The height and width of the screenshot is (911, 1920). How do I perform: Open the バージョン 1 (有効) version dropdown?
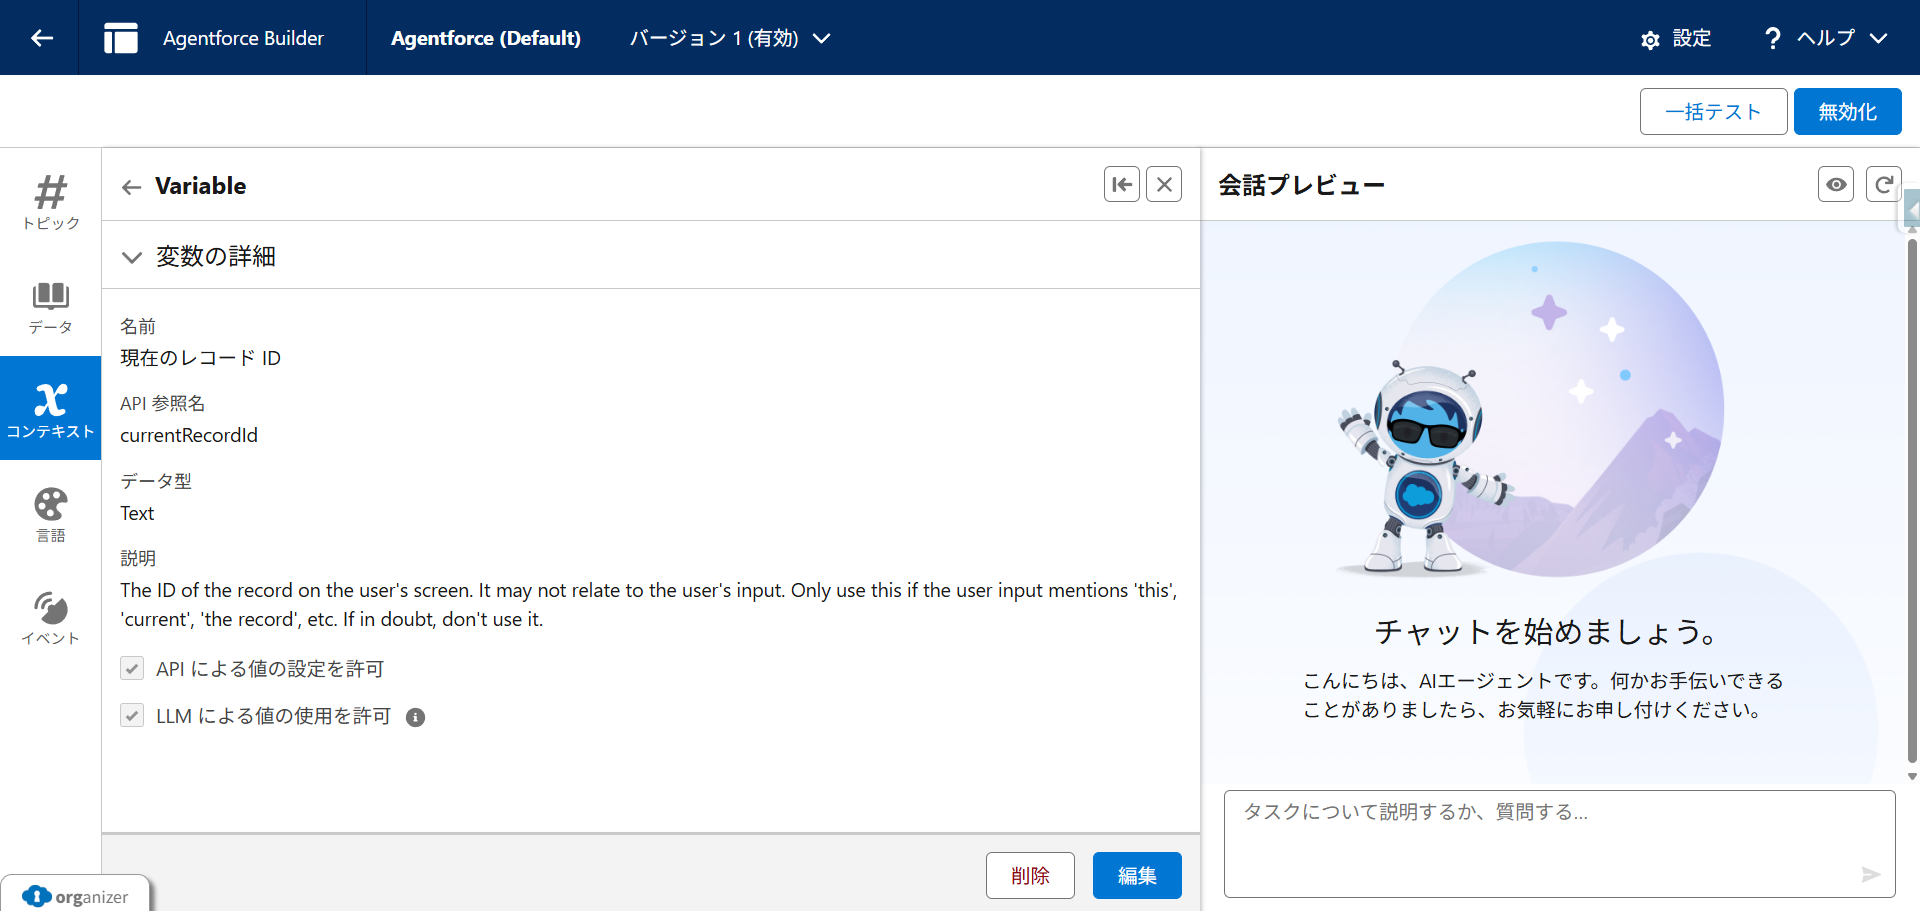coord(730,38)
